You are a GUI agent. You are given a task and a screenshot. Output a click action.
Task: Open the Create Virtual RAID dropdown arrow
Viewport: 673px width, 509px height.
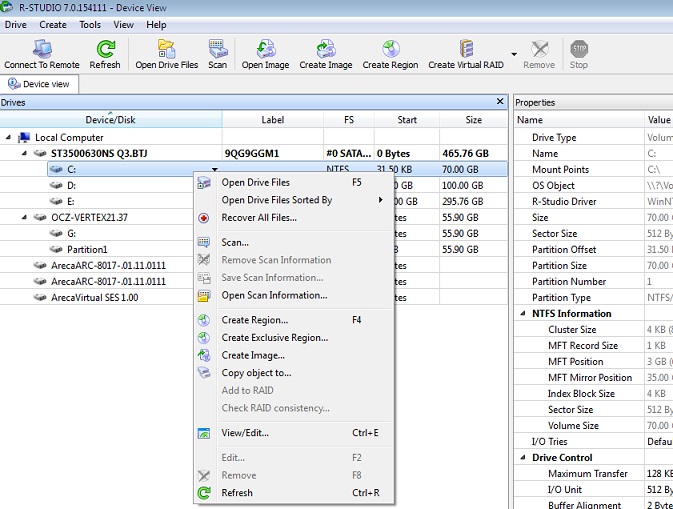tap(514, 54)
